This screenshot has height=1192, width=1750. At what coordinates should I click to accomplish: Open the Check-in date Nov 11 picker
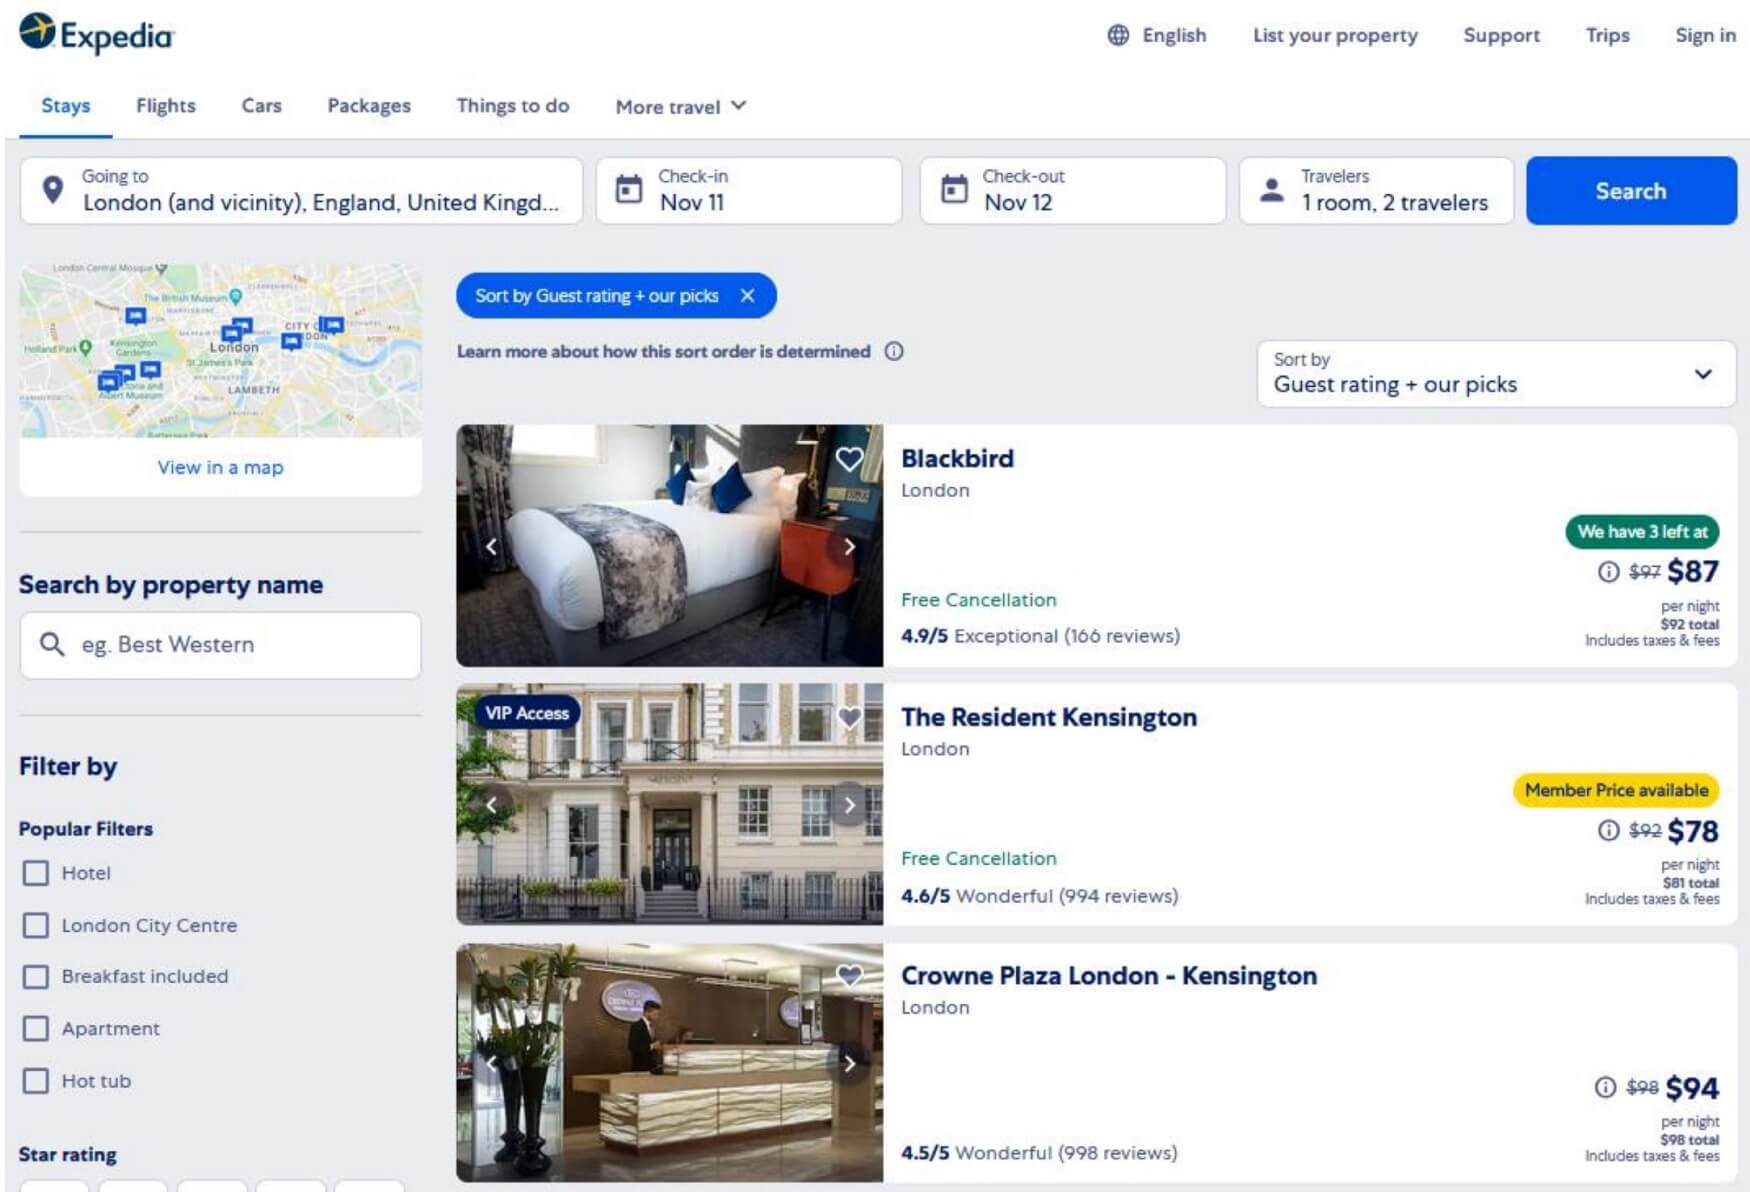click(749, 190)
